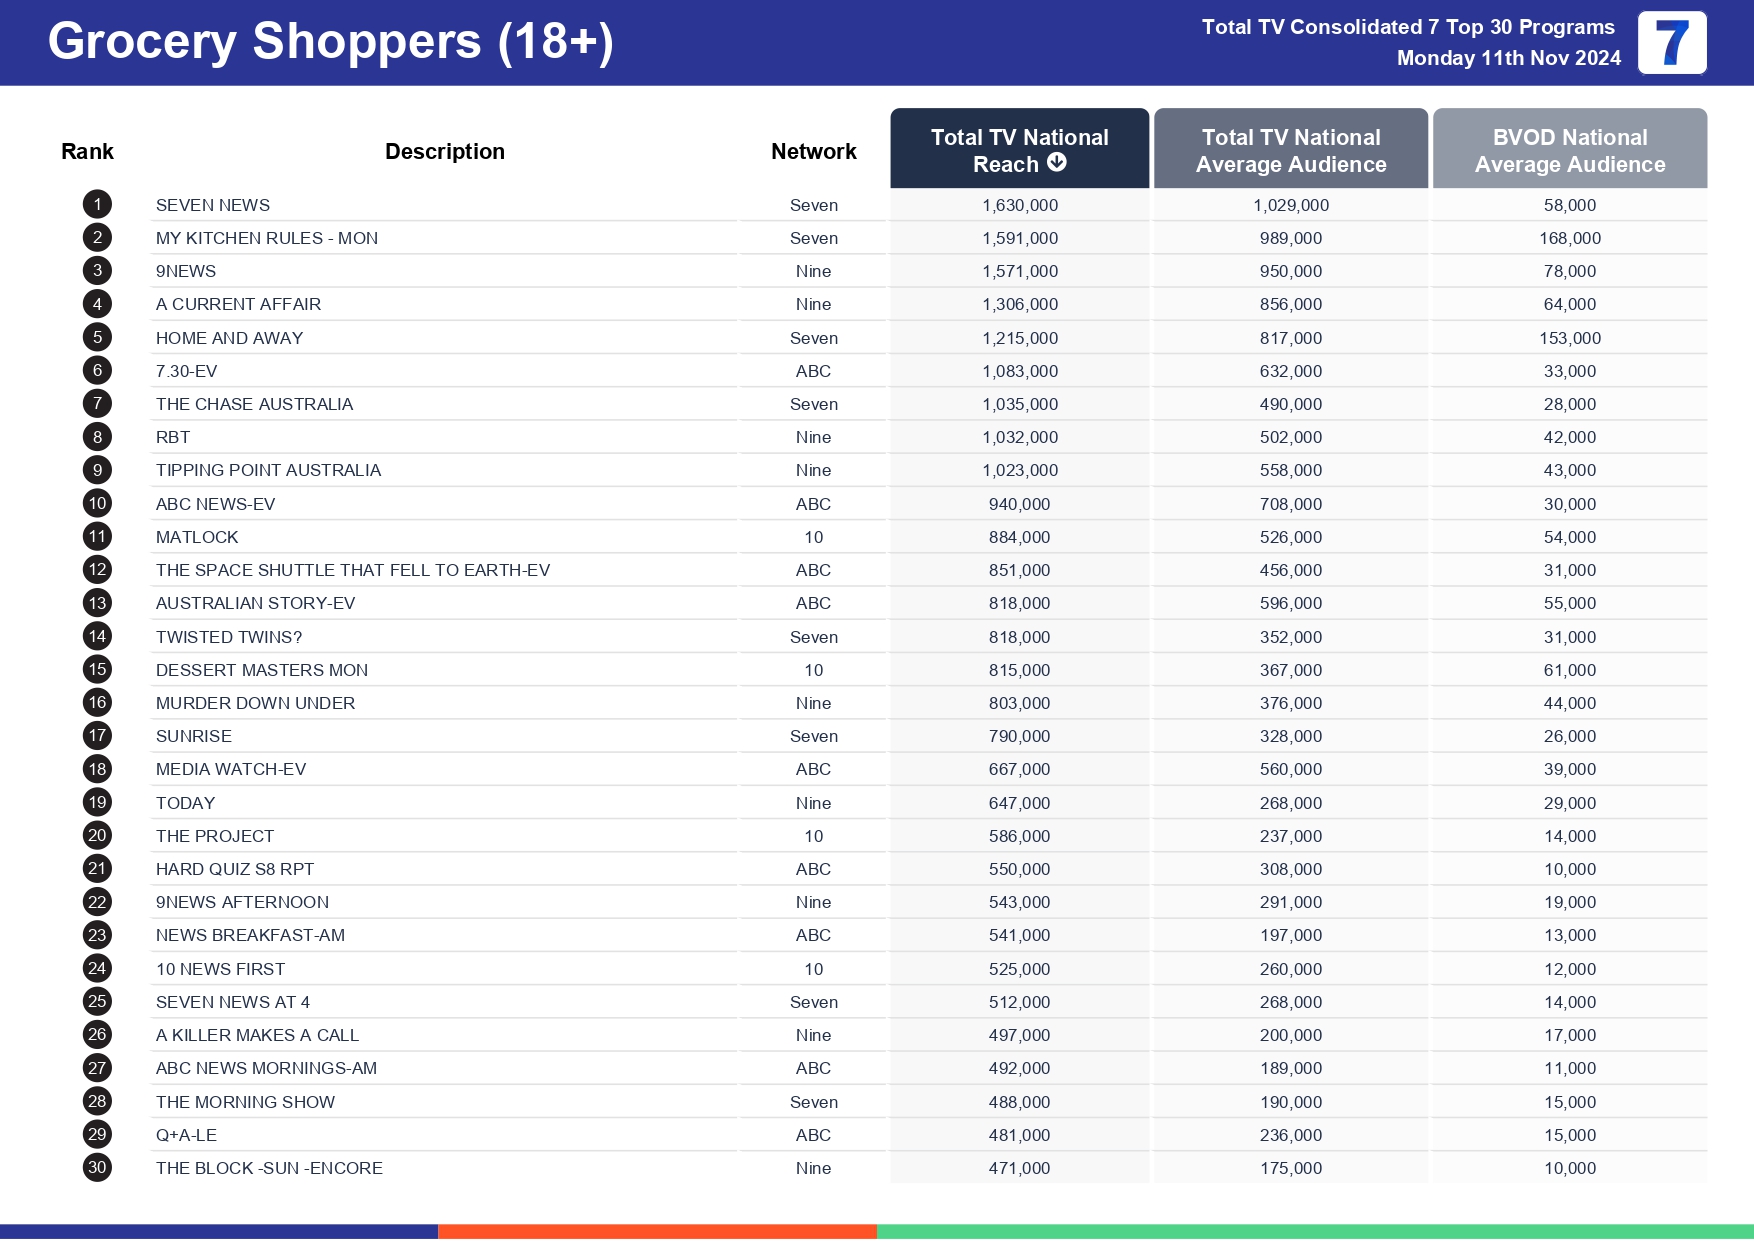The image size is (1754, 1241).
Task: Click the rank 10 number badge
Action: (97, 504)
